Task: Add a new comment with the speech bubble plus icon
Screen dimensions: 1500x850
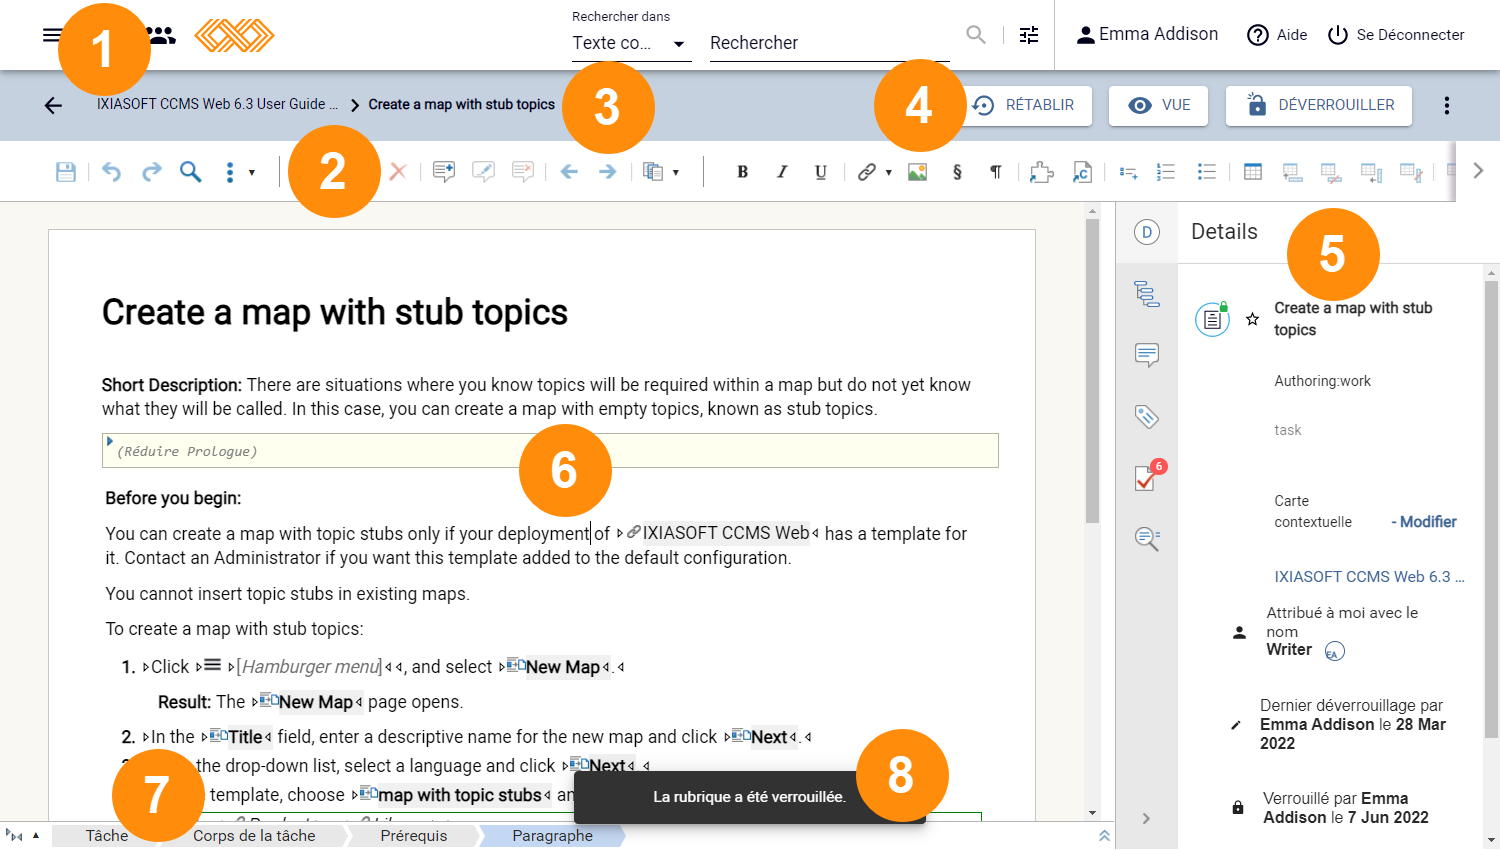Action: 444,172
